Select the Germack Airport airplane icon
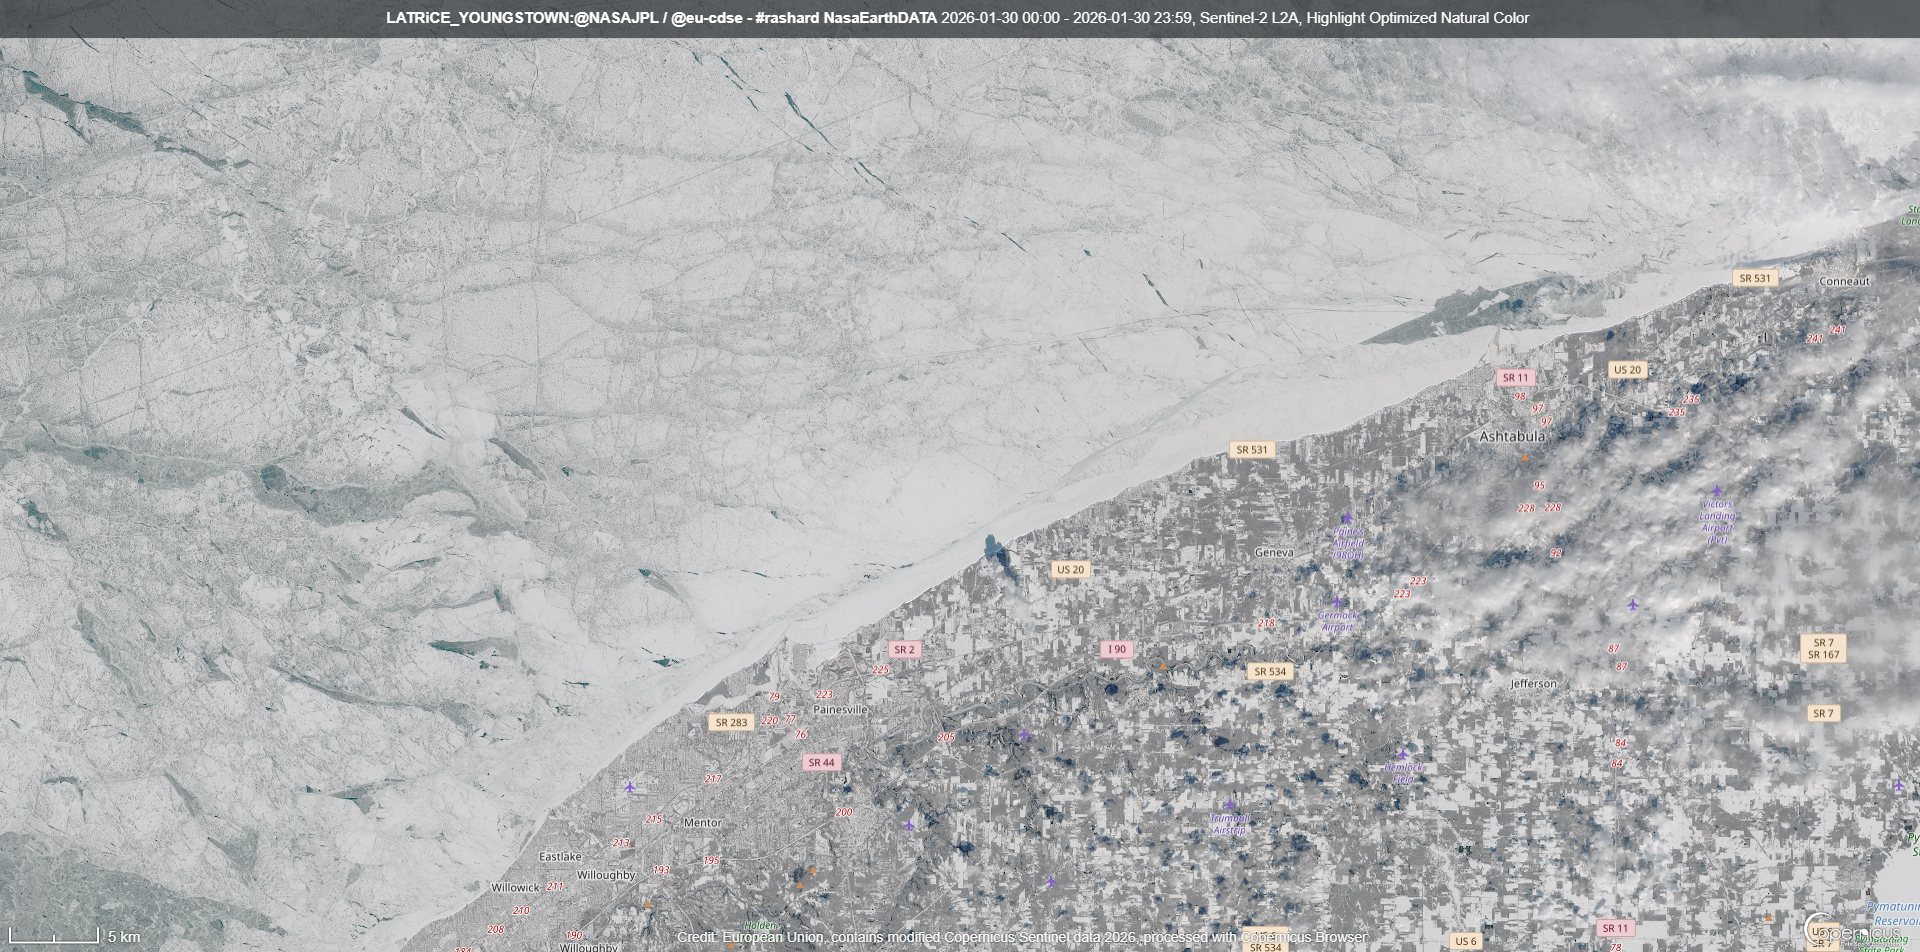Viewport: 1920px width, 952px height. point(1337,602)
